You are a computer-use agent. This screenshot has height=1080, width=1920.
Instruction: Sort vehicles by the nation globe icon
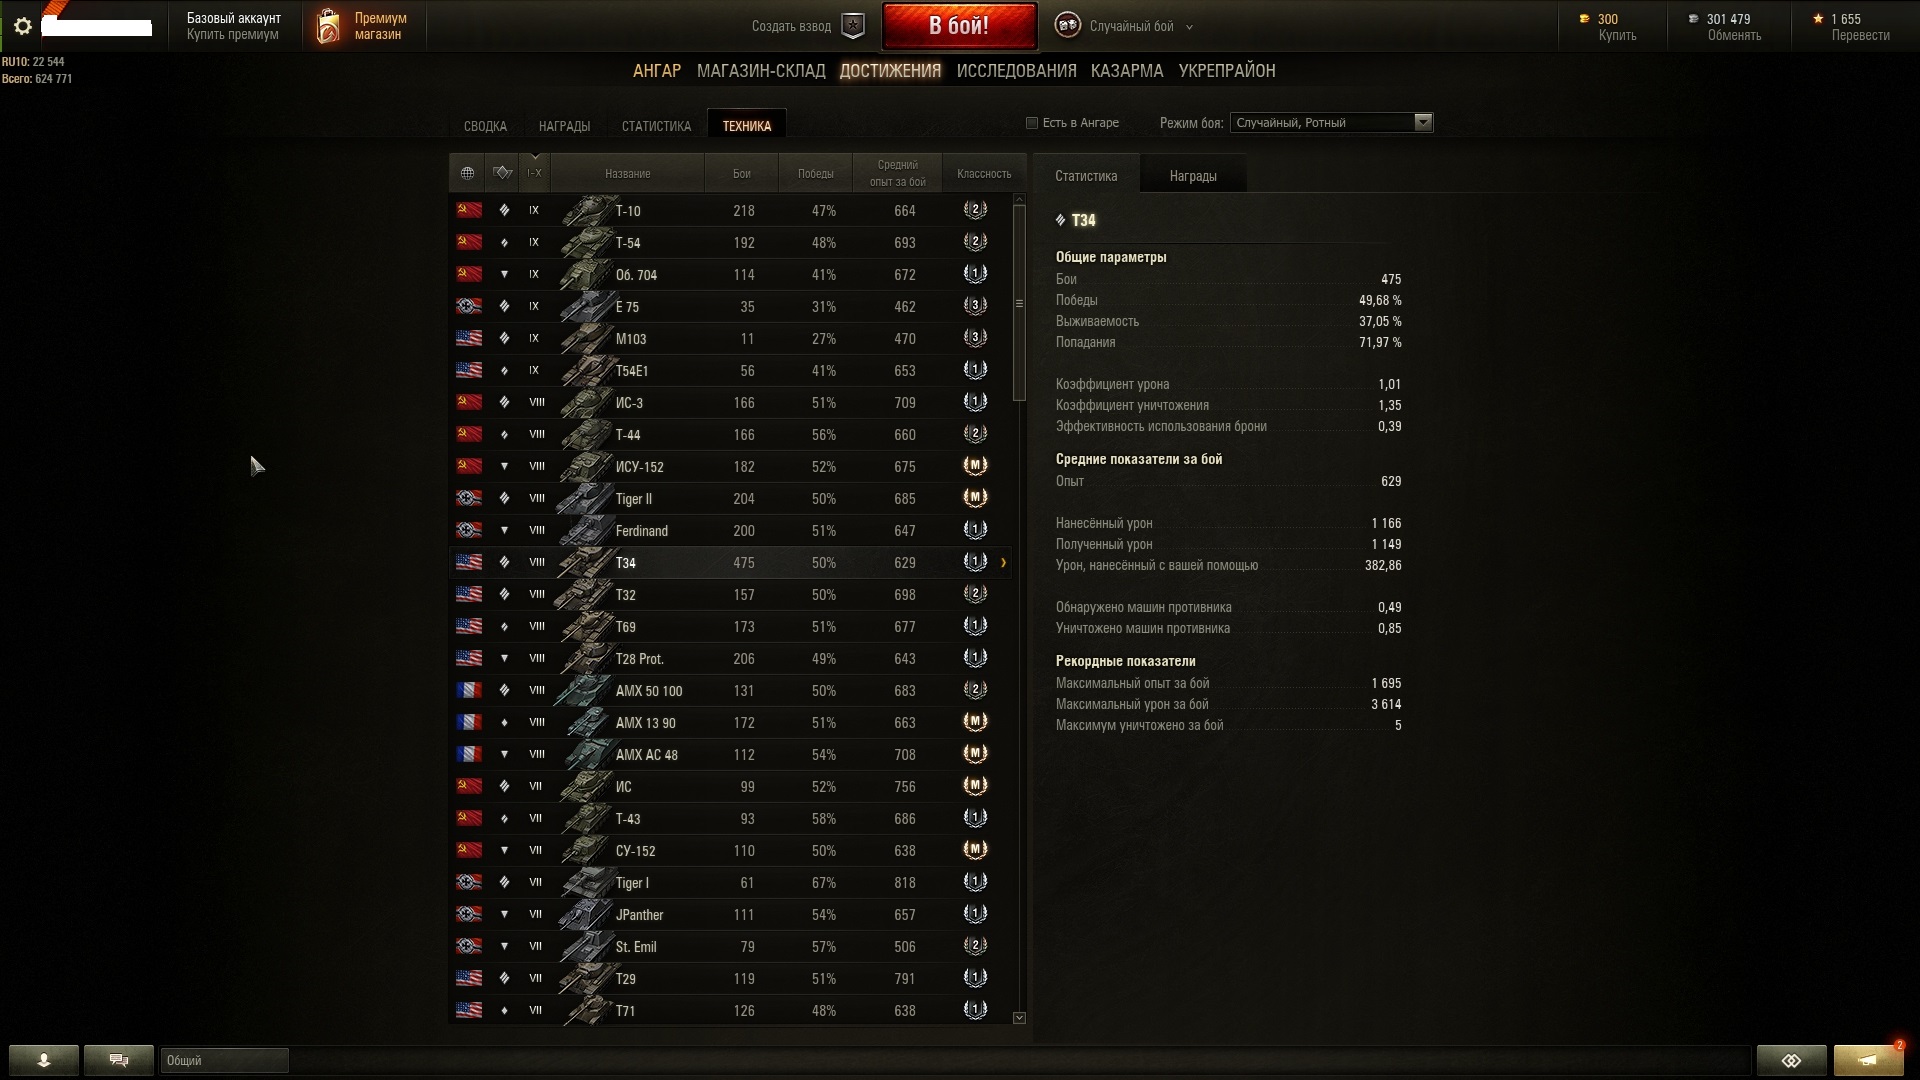pyautogui.click(x=467, y=173)
